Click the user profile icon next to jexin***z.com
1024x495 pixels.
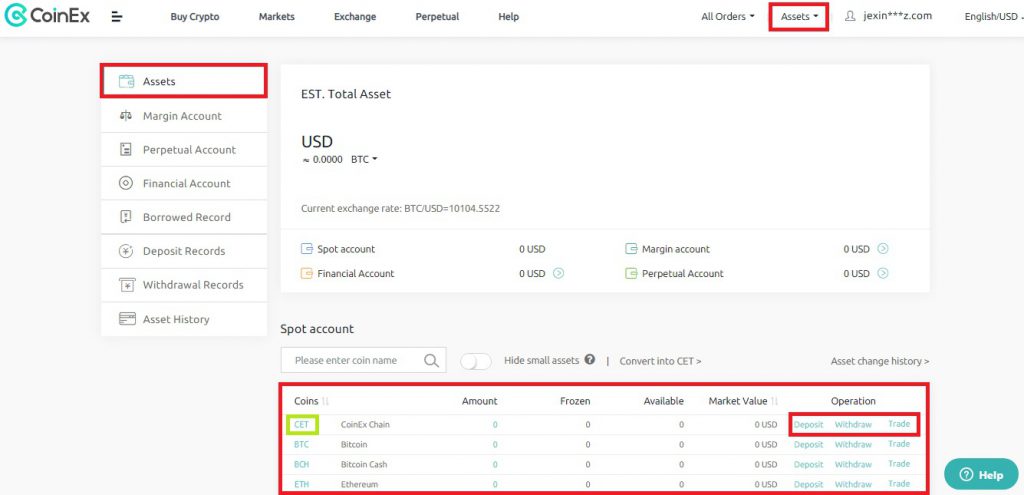coord(850,16)
